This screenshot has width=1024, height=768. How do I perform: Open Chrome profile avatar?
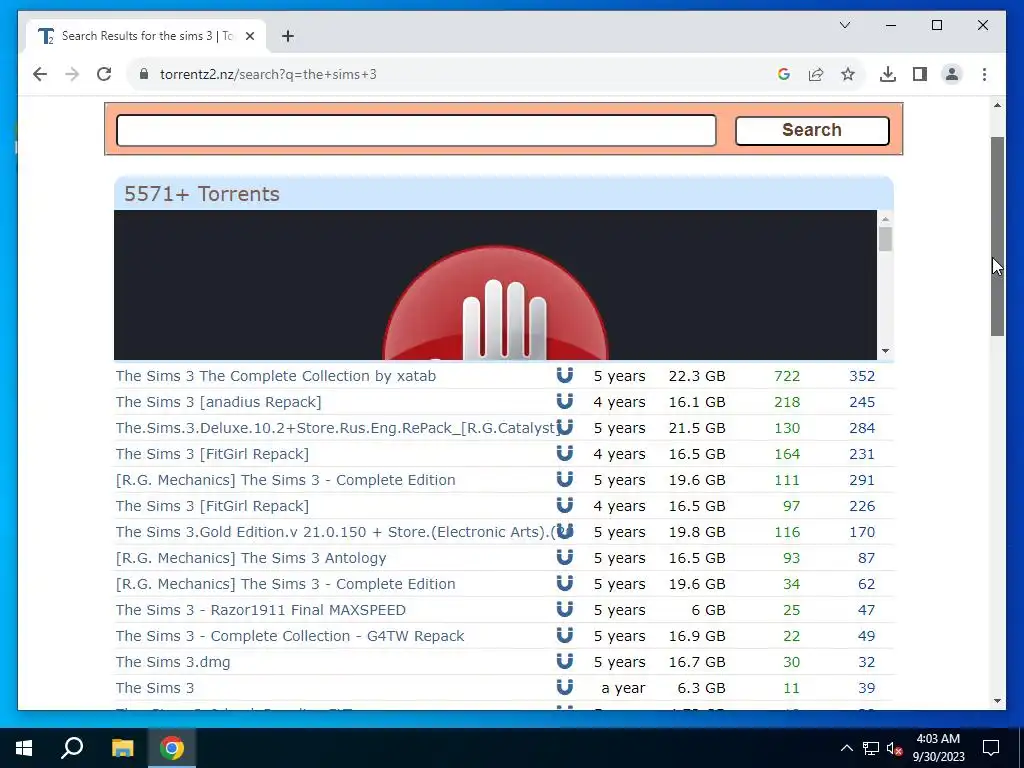(x=952, y=74)
